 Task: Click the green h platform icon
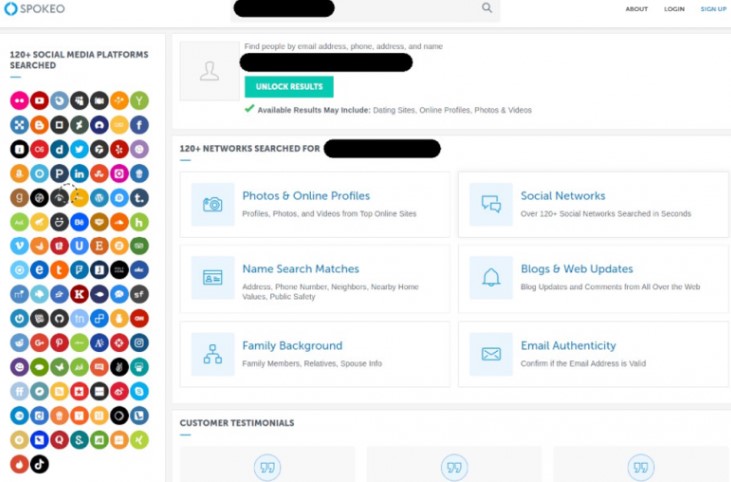(139, 222)
